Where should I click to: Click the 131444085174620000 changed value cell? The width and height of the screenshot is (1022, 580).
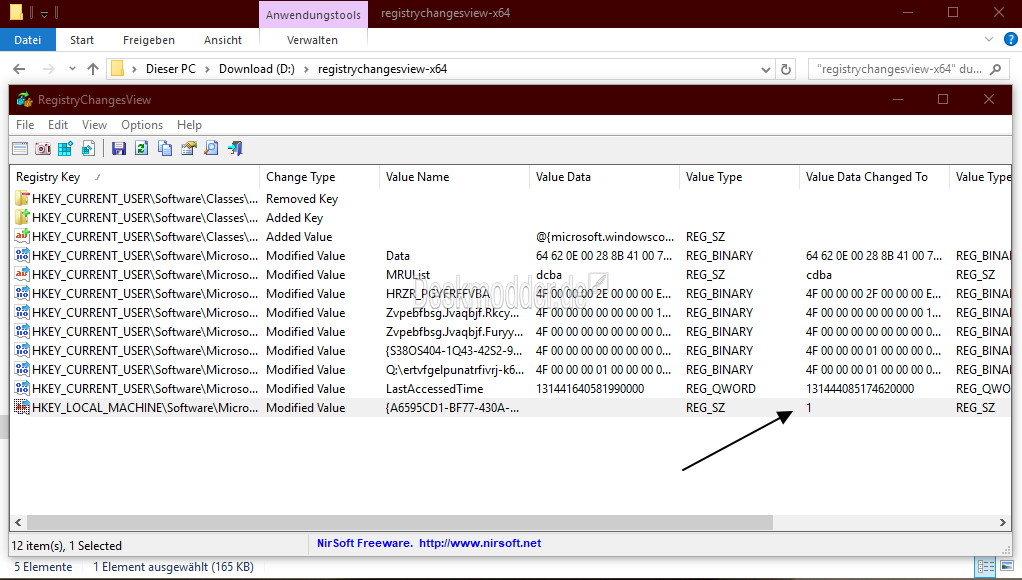tap(860, 388)
